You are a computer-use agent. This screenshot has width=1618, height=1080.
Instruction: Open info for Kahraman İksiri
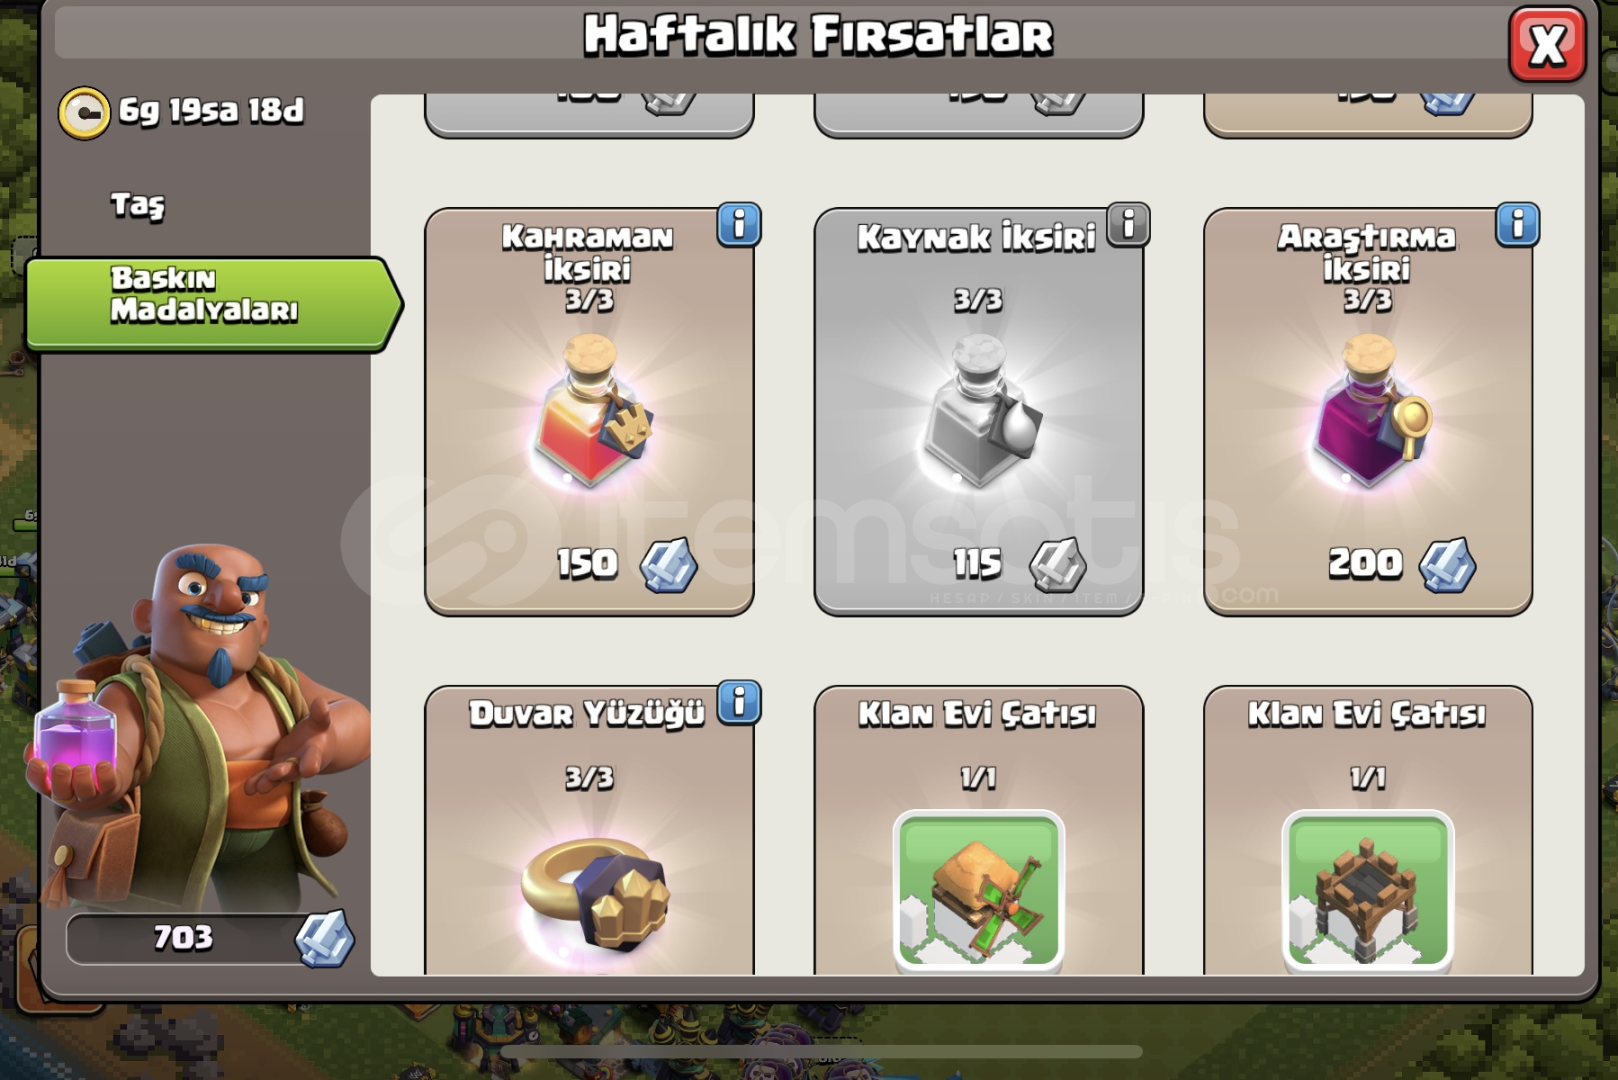(739, 225)
